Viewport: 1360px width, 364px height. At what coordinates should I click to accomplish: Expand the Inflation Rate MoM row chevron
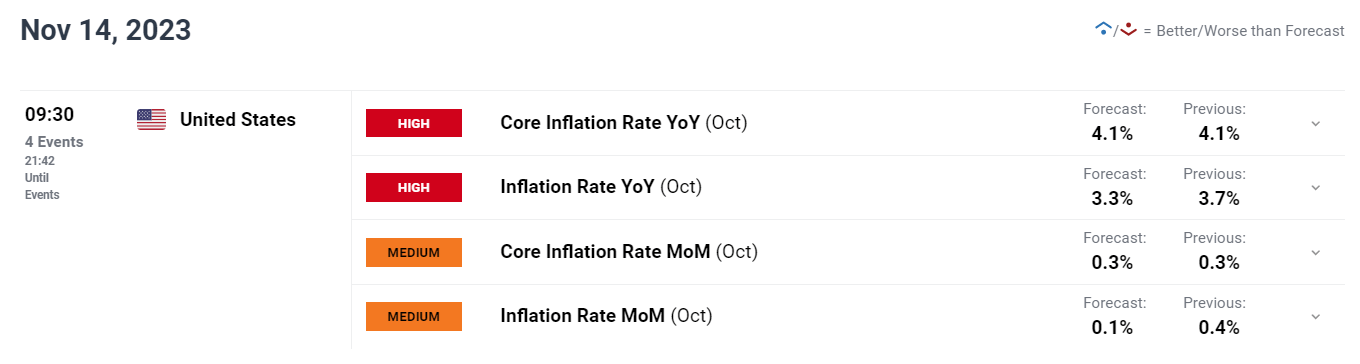[1315, 316]
